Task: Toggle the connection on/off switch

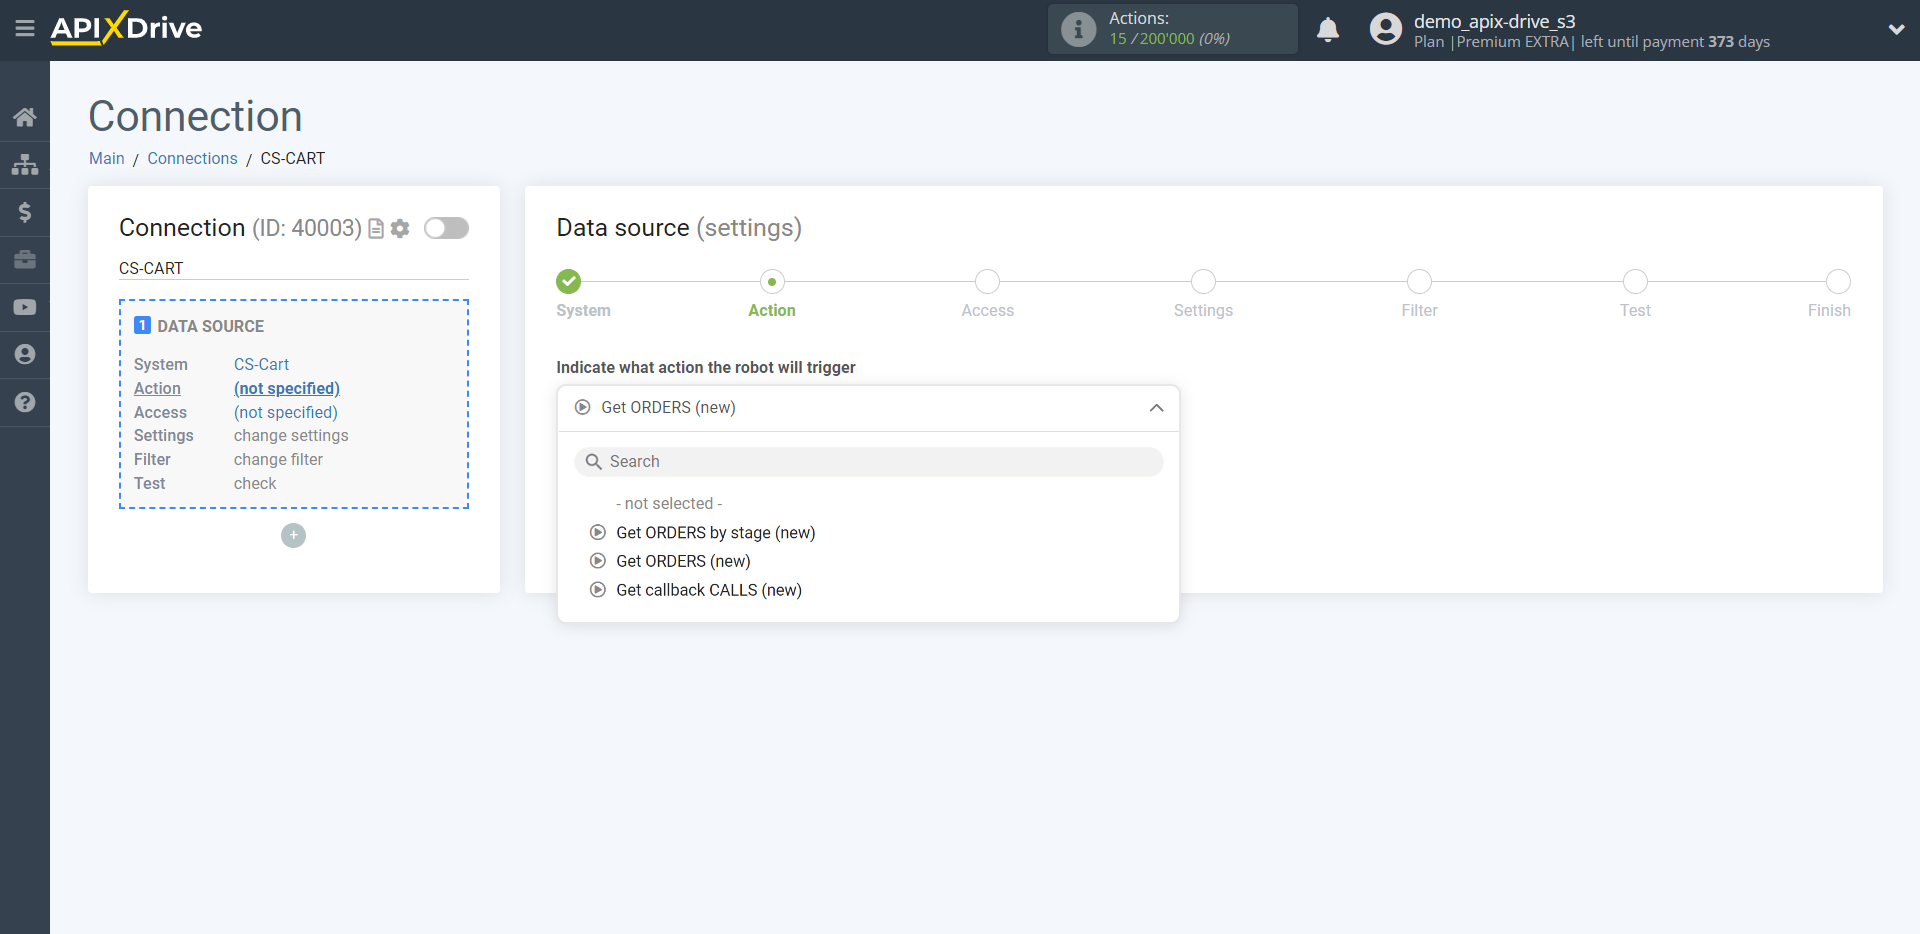Action: click(x=446, y=228)
